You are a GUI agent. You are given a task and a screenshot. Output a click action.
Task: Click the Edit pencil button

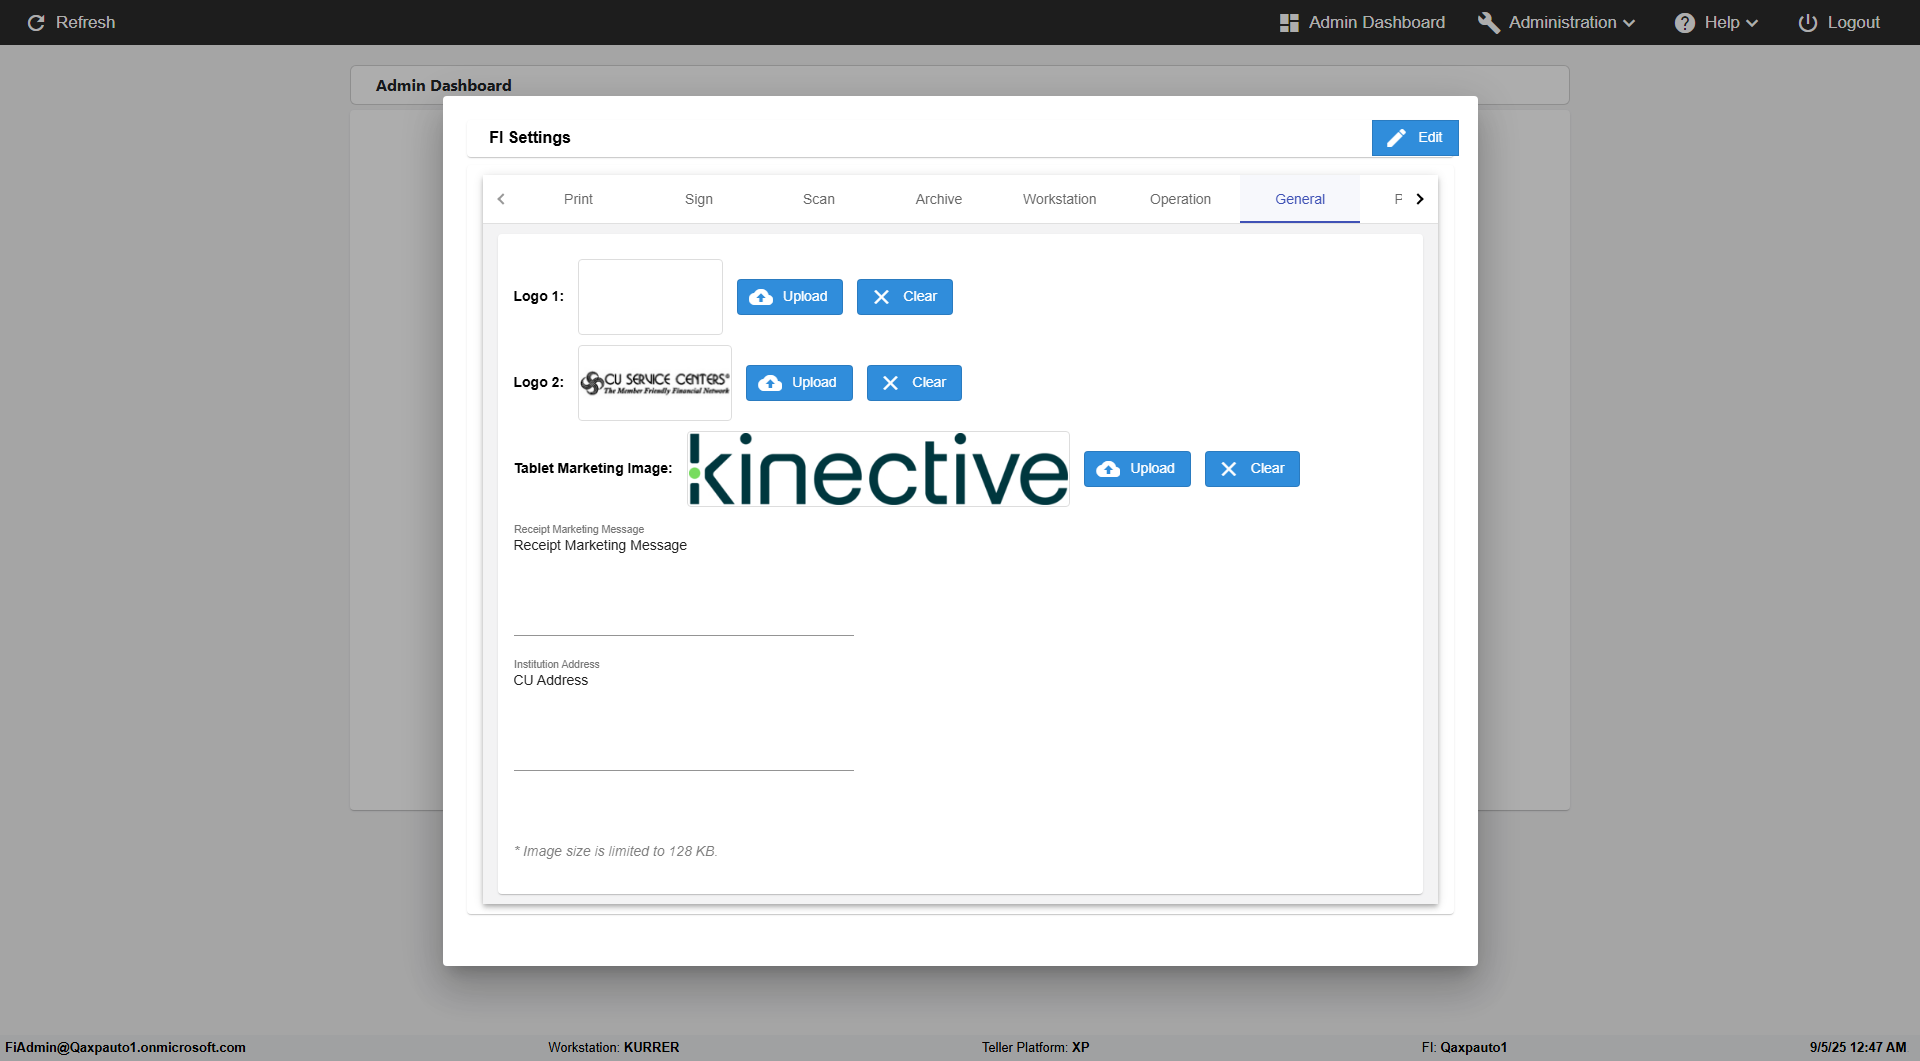pos(1415,138)
